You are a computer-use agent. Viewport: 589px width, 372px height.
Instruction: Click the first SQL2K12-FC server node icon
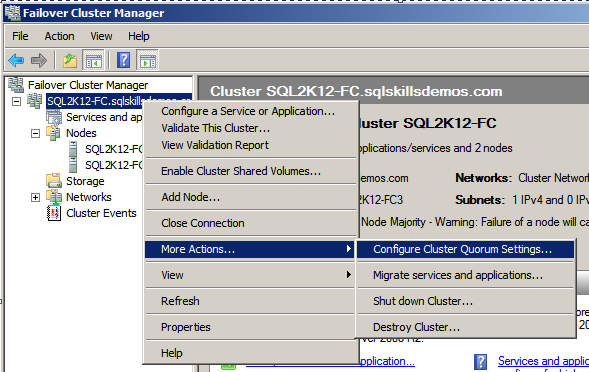(73, 149)
